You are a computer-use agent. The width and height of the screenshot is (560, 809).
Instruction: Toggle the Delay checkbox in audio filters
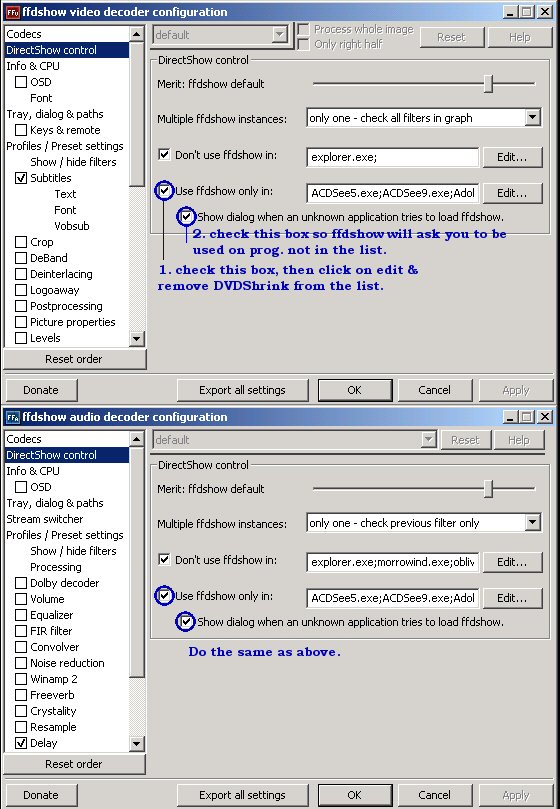pyautogui.click(x=21, y=743)
